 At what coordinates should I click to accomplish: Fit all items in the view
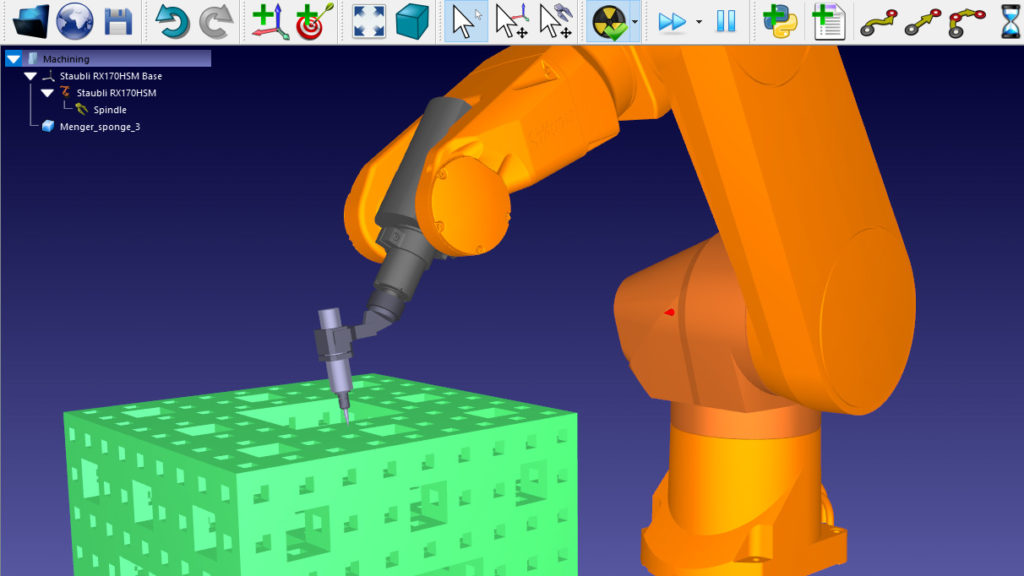tap(368, 21)
